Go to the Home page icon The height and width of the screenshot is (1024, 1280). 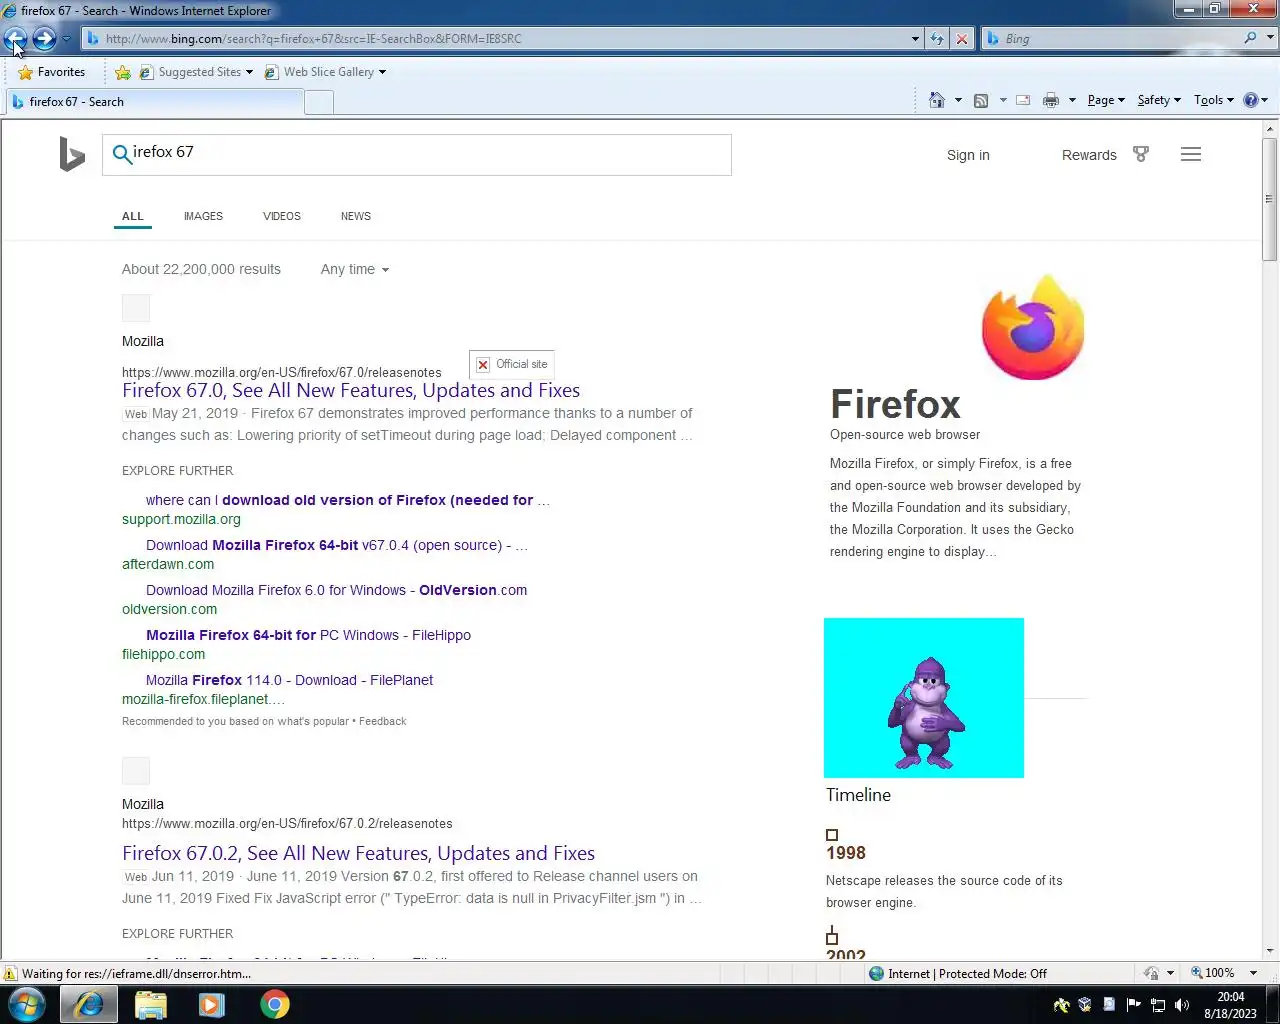point(937,100)
